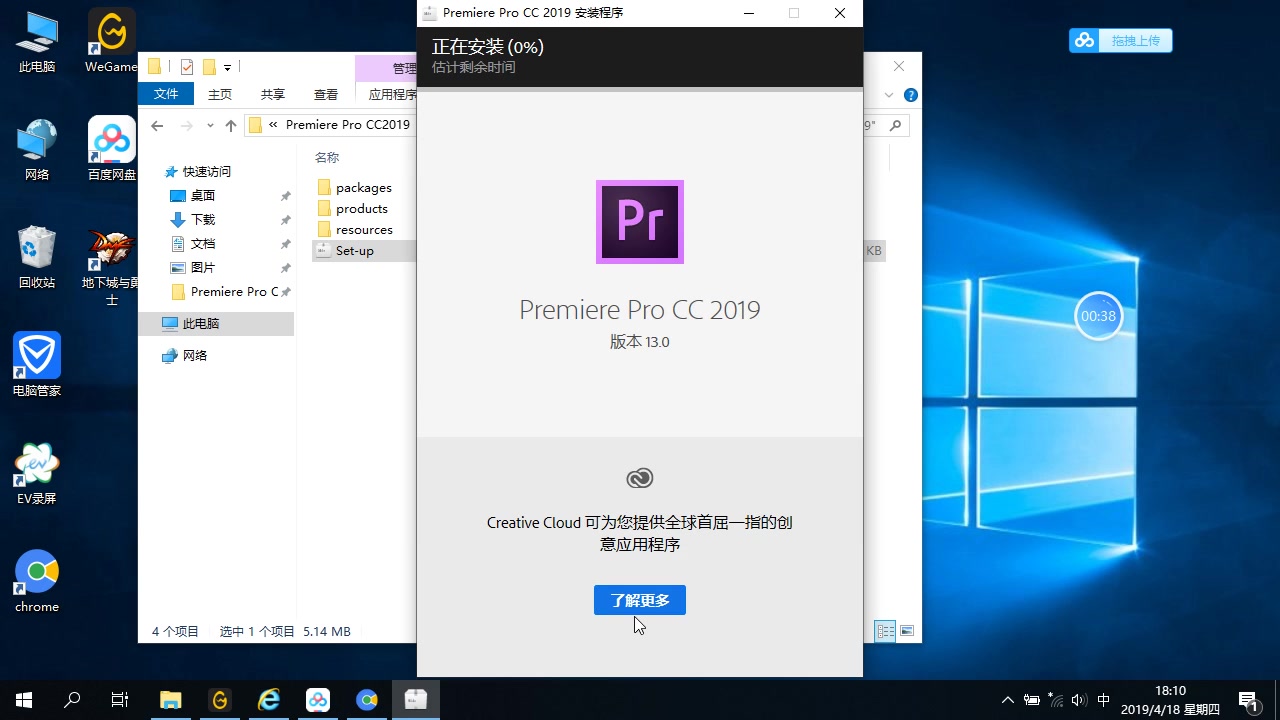Open 百度网盘 from taskbar

(x=318, y=700)
